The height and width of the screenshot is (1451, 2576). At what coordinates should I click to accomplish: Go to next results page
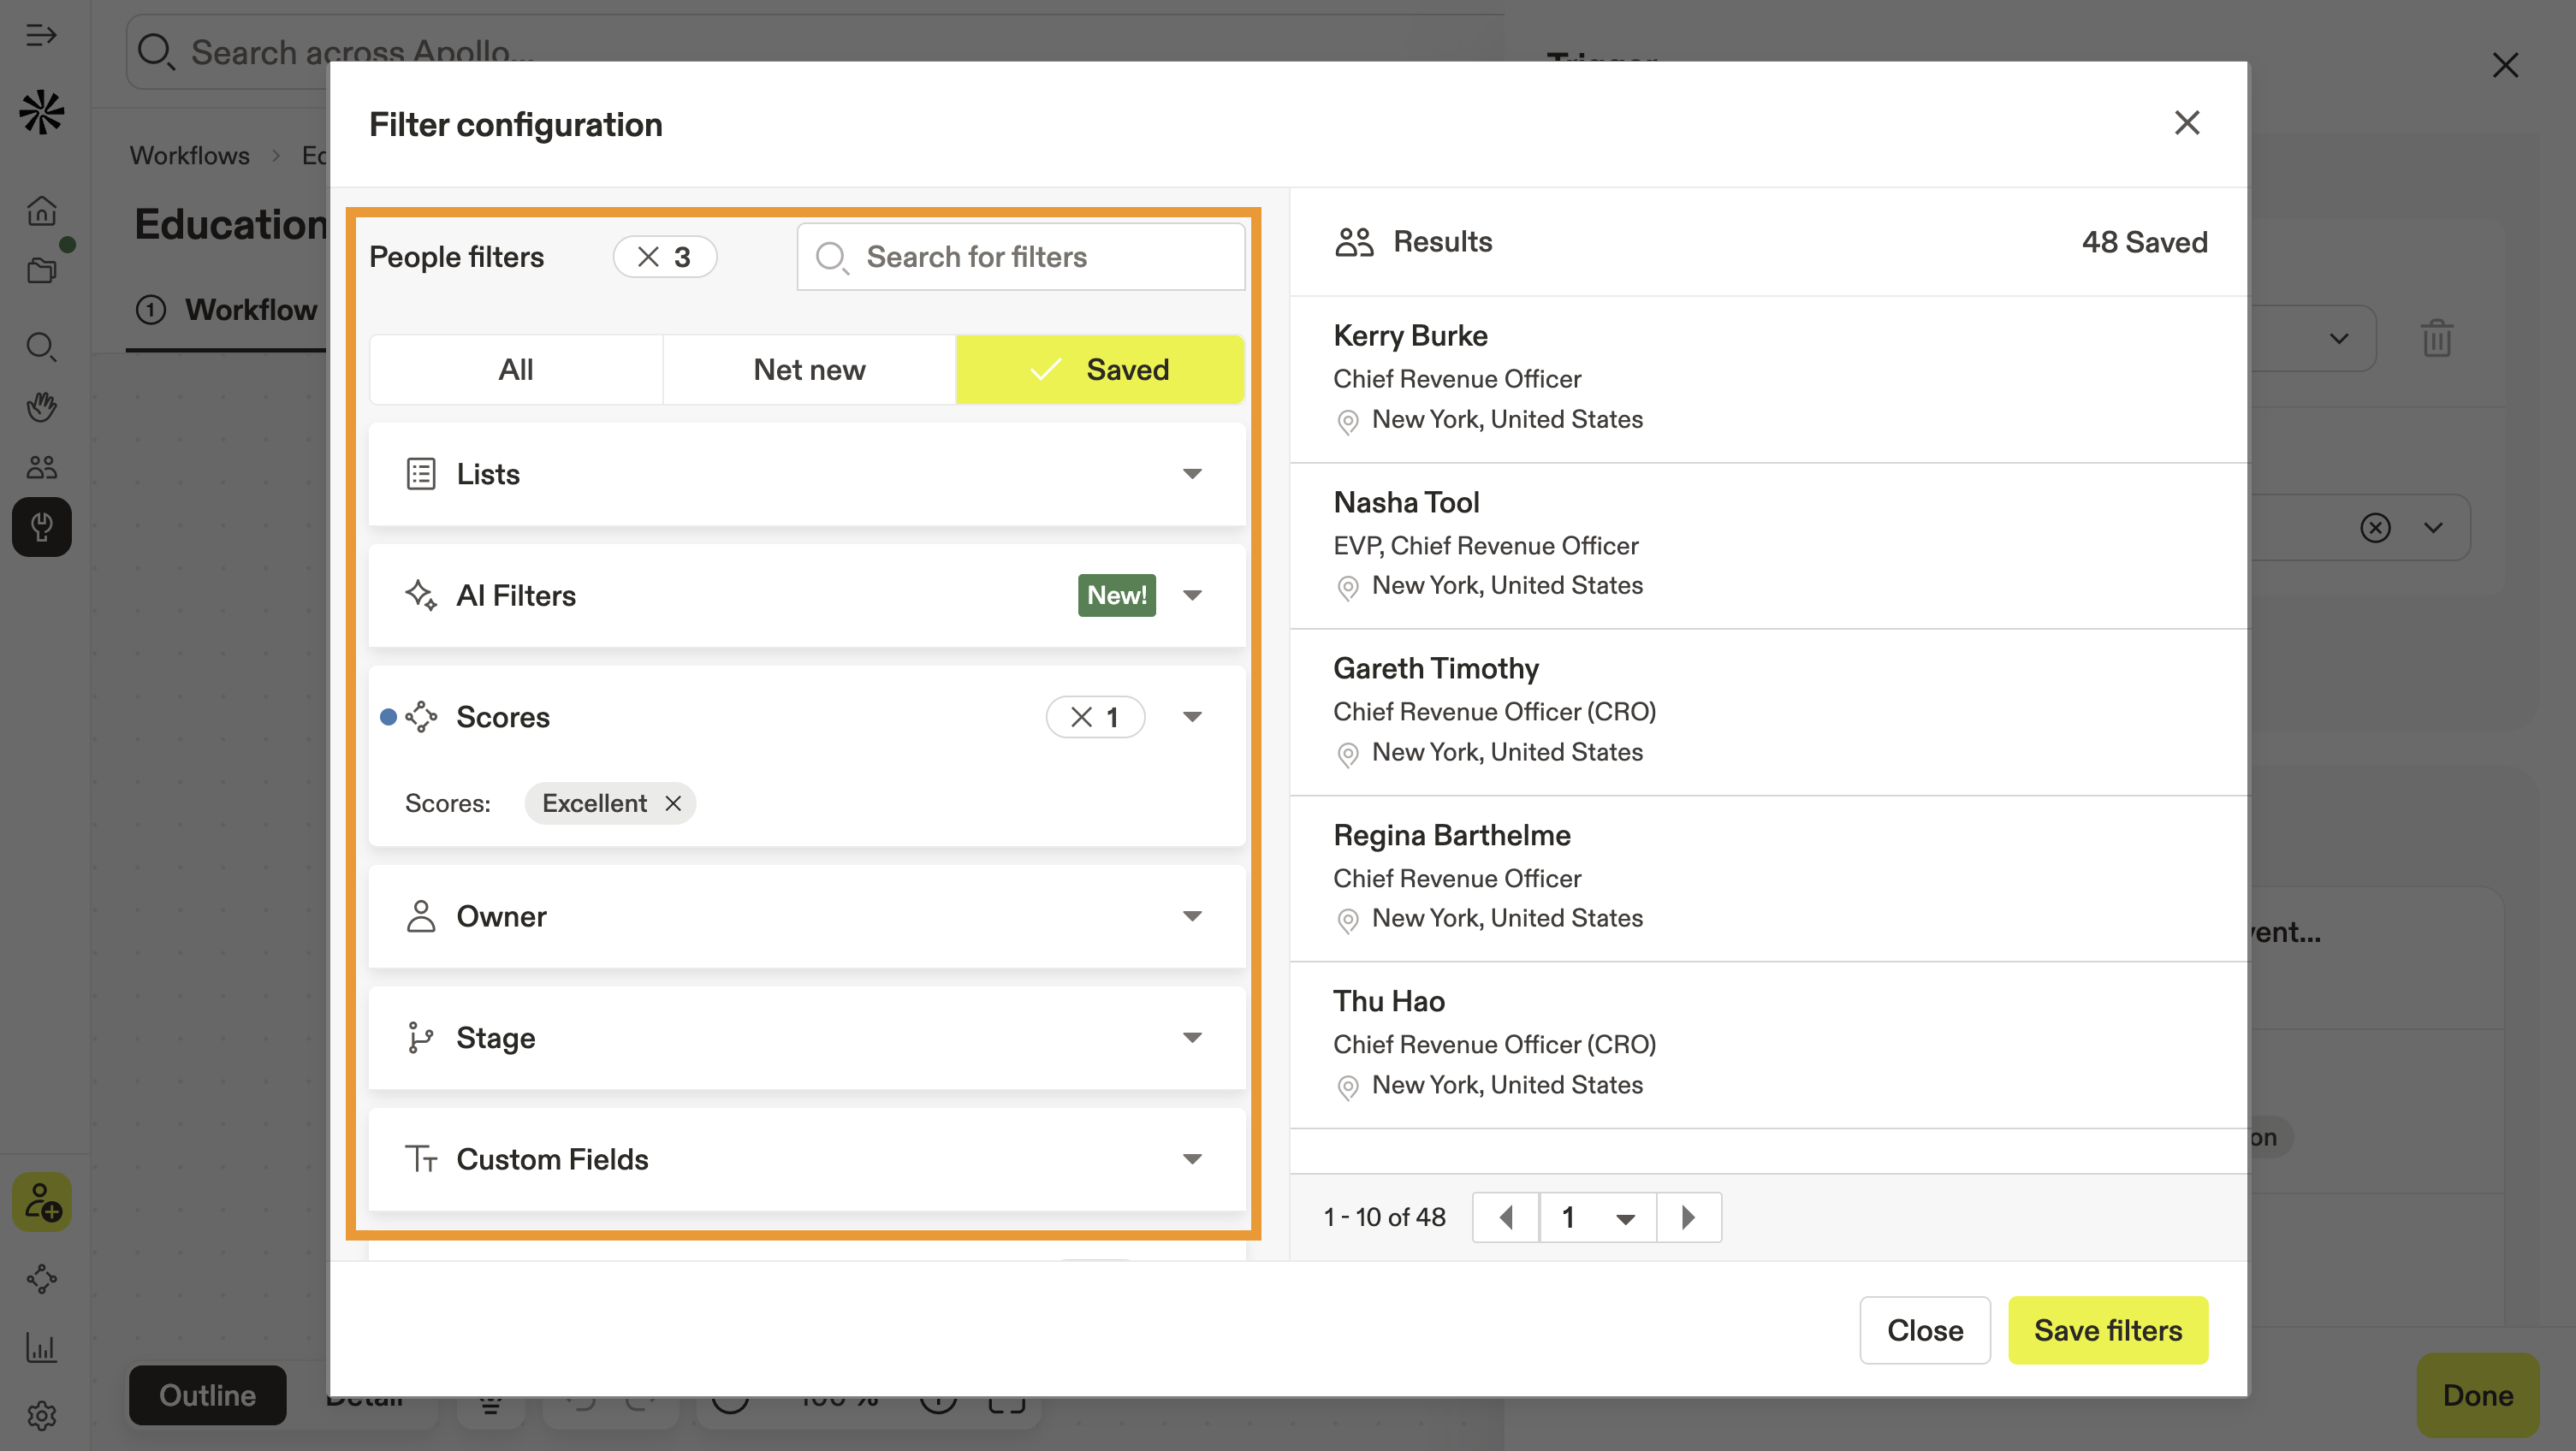tap(1688, 1217)
